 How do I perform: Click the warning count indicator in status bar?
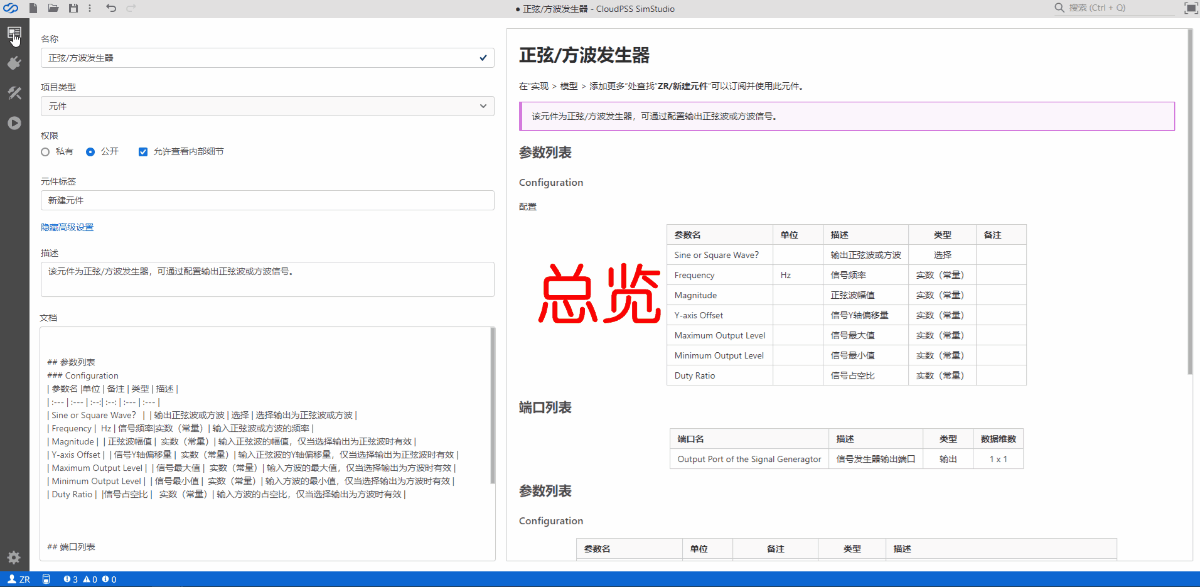[x=90, y=578]
